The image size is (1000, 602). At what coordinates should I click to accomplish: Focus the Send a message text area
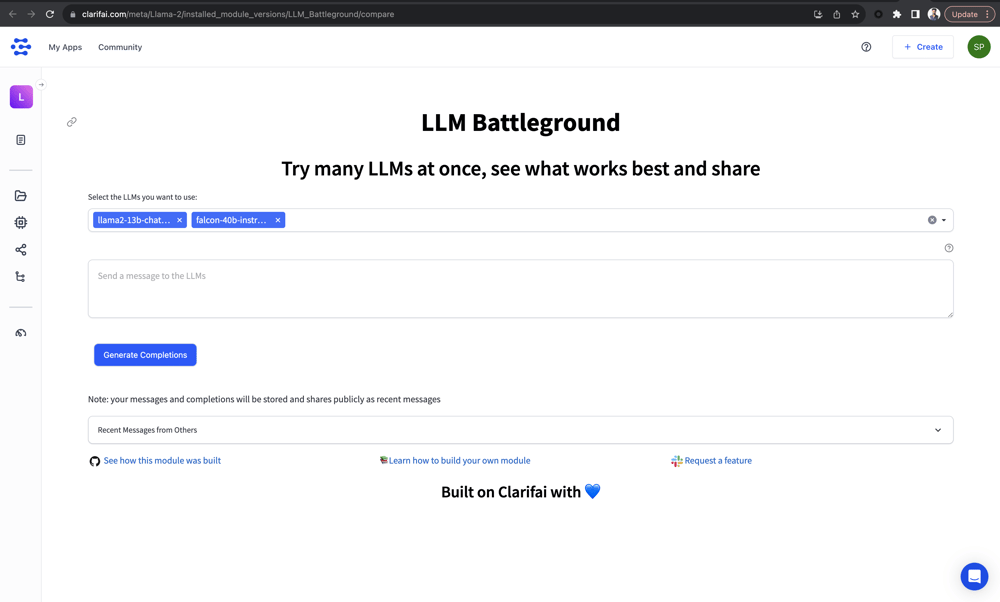pos(520,289)
